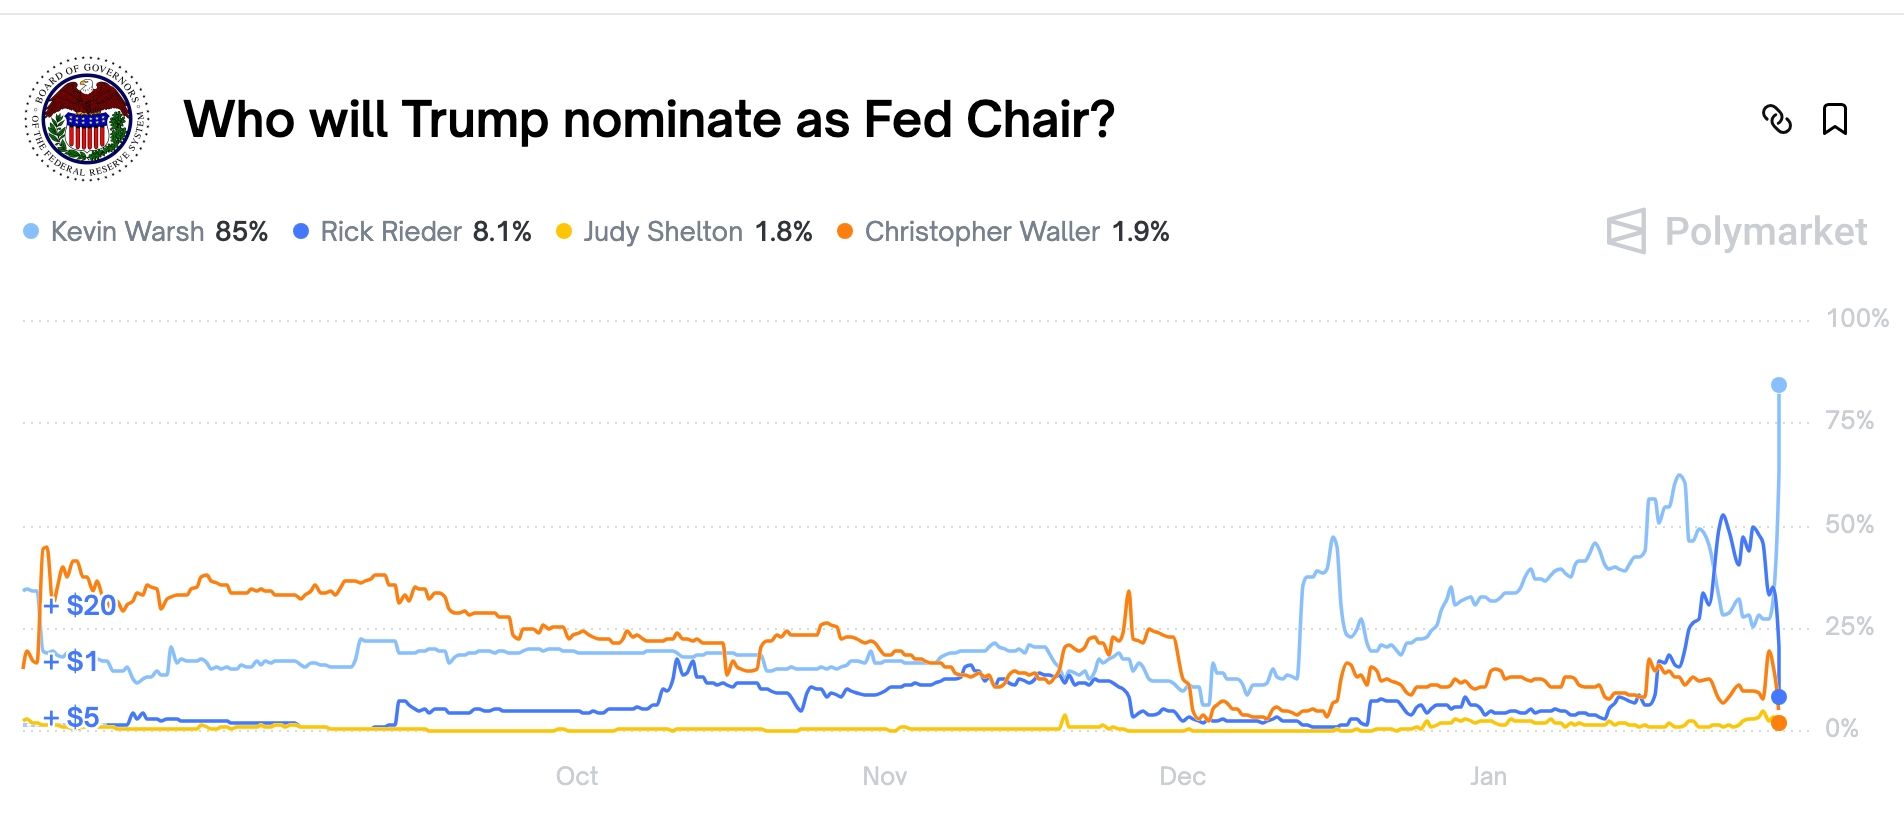Click the Jan label on the time axis

[x=1489, y=775]
